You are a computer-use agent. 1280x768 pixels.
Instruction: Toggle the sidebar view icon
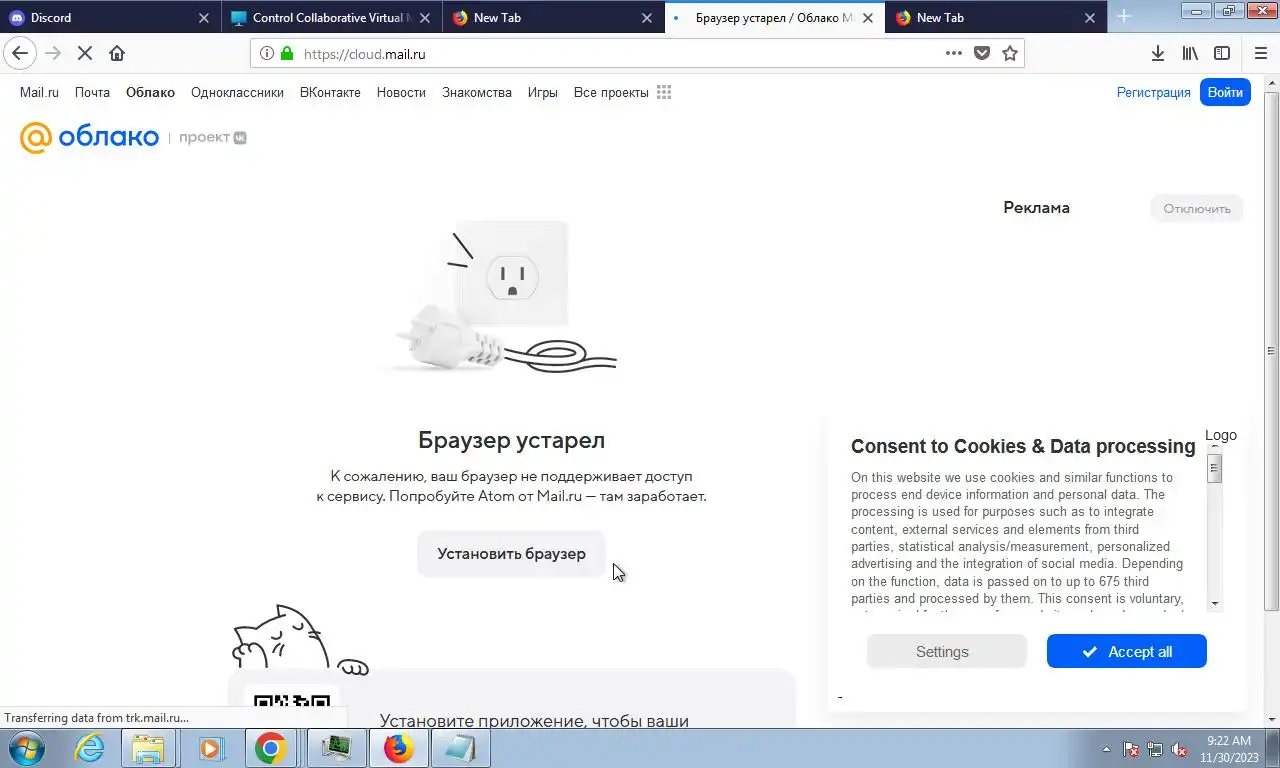(1222, 54)
